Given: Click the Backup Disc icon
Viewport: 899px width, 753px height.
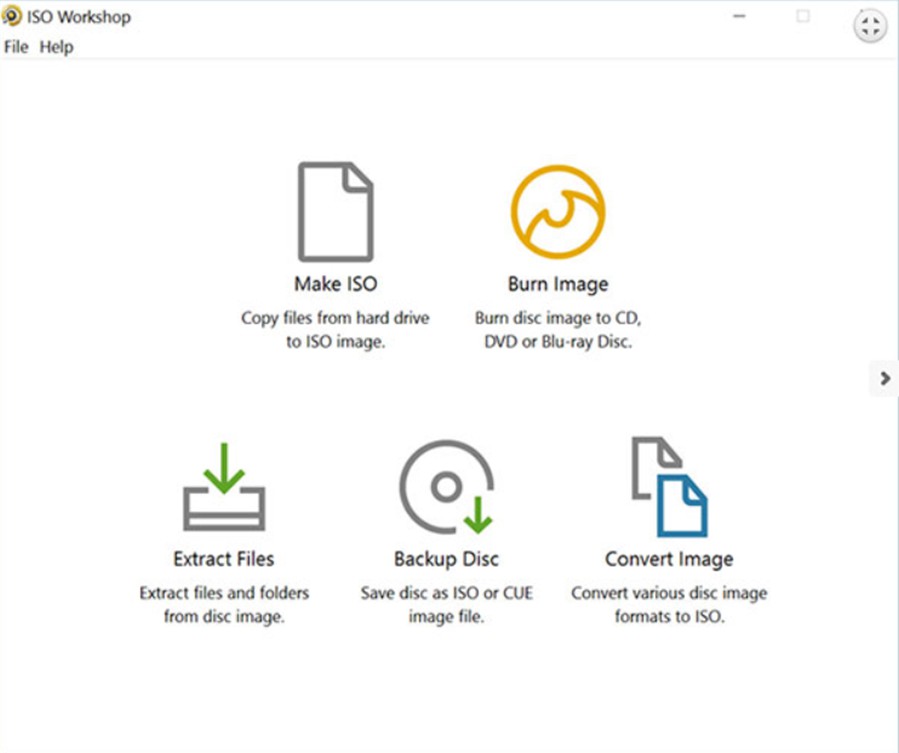Looking at the screenshot, I should pyautogui.click(x=447, y=487).
